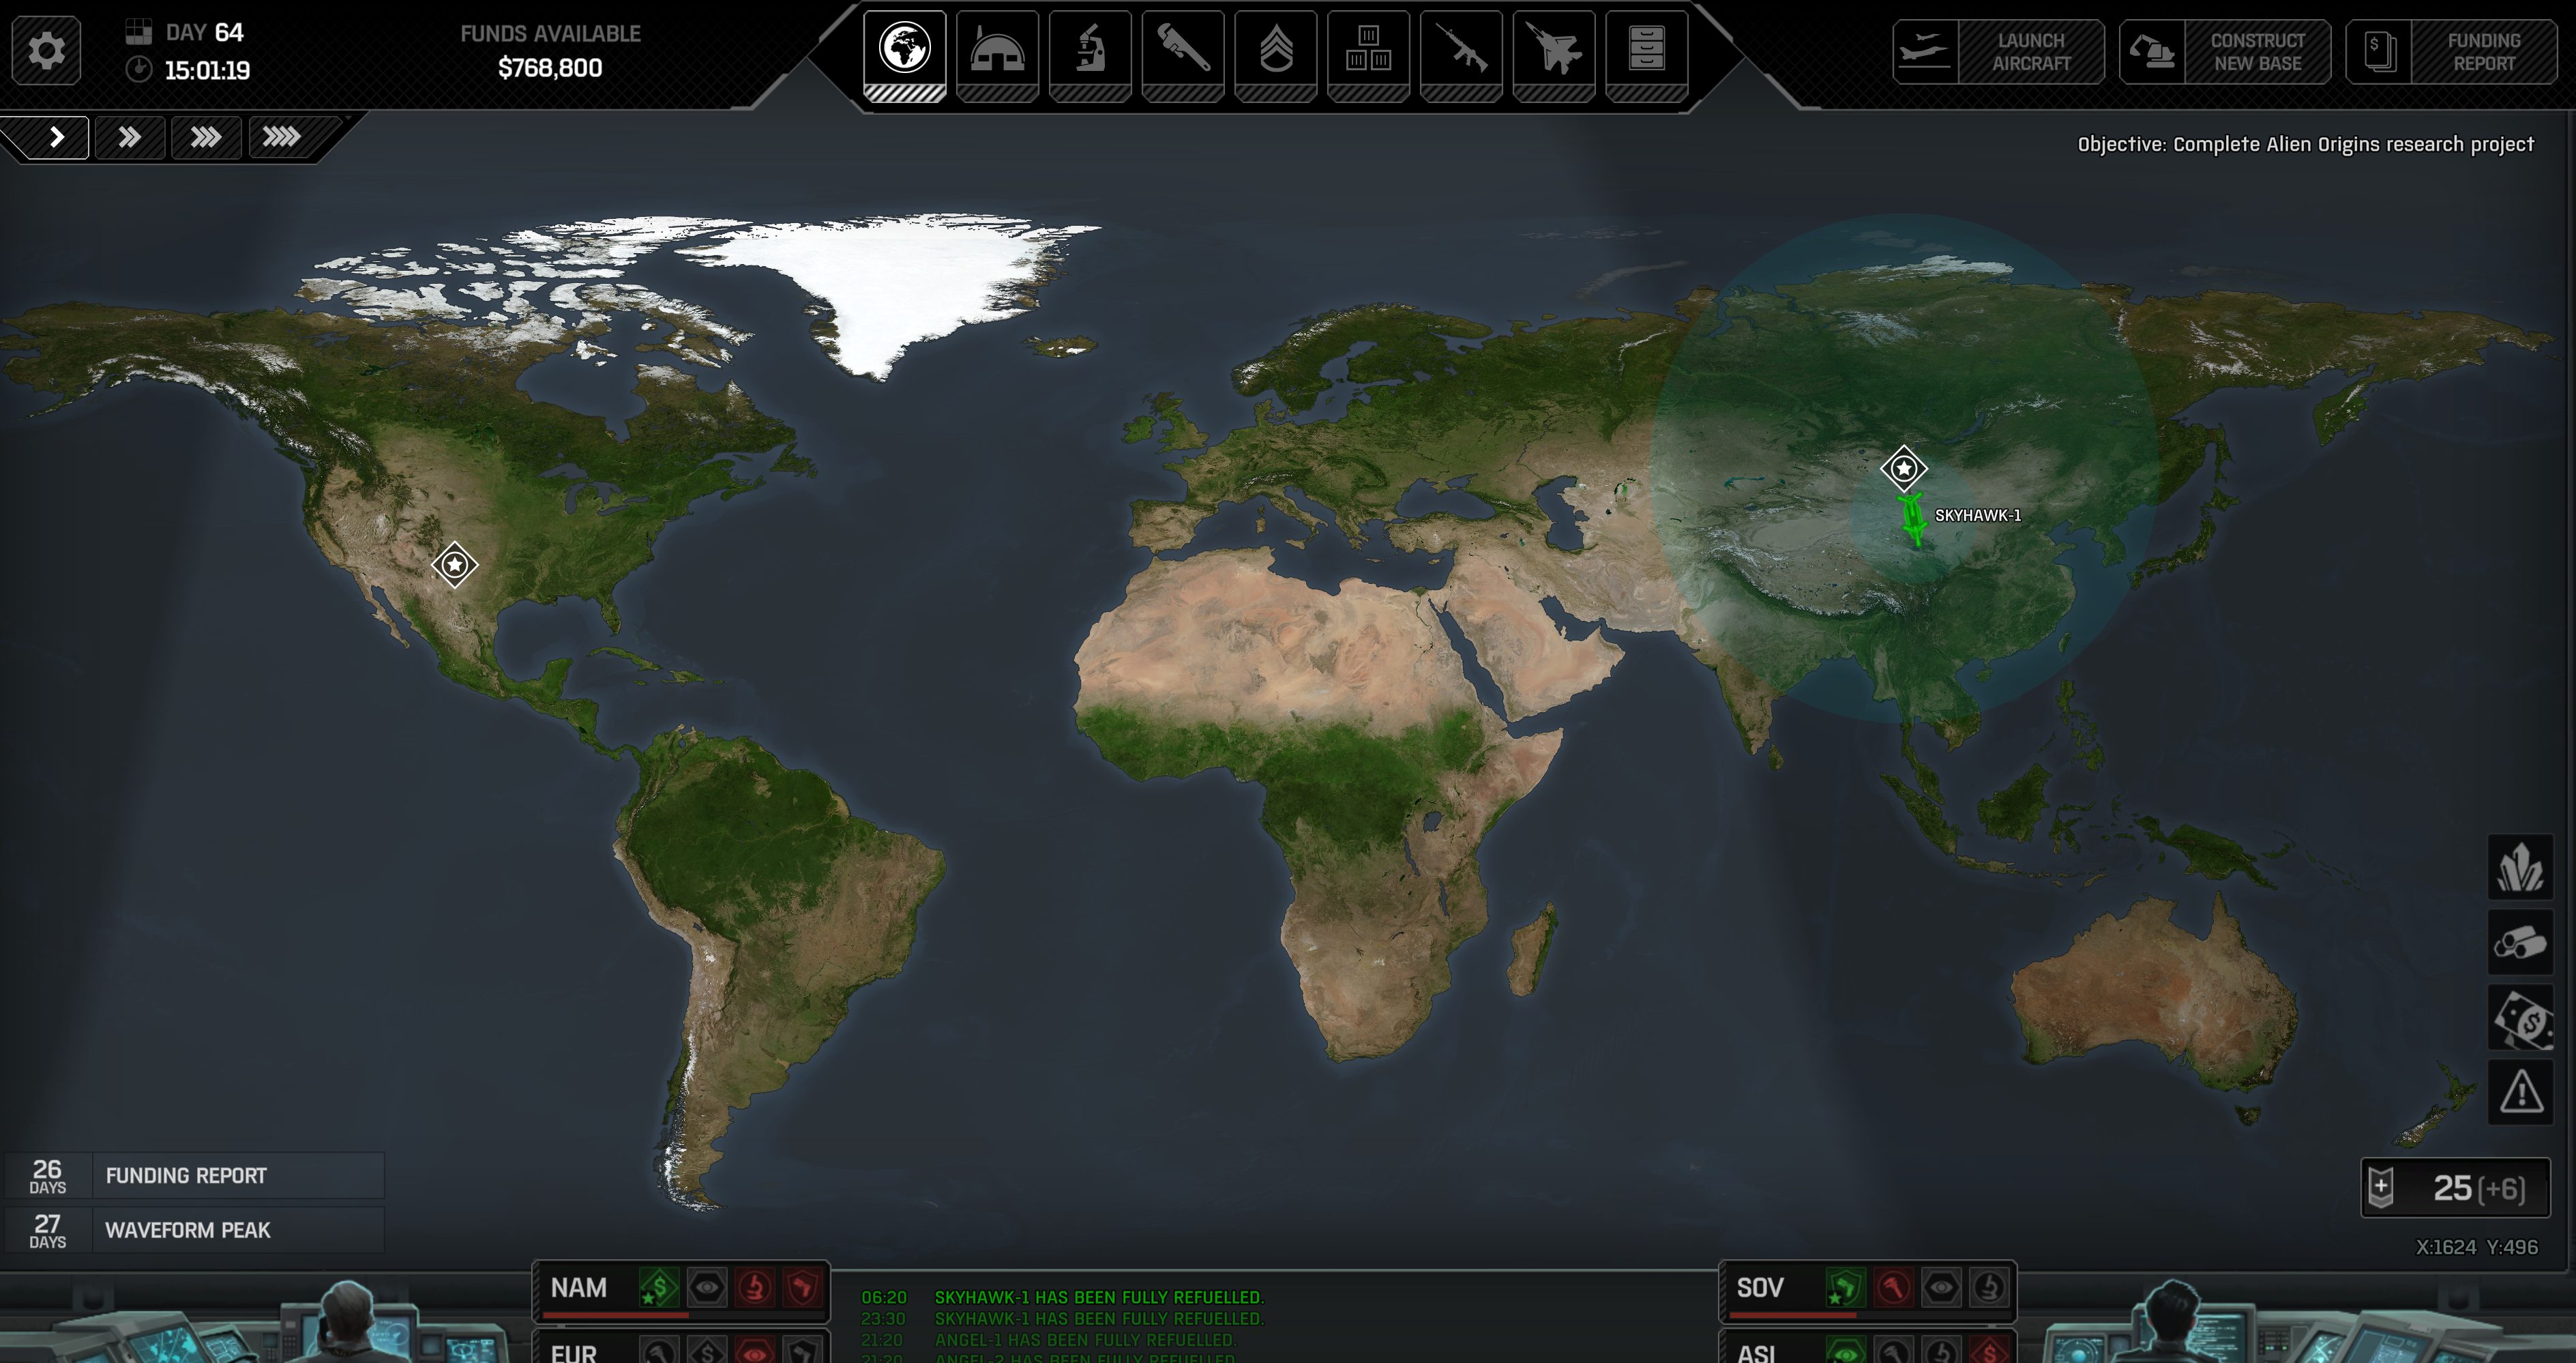Click the Construct New Base button
2576x1363 pixels.
coord(2225,52)
